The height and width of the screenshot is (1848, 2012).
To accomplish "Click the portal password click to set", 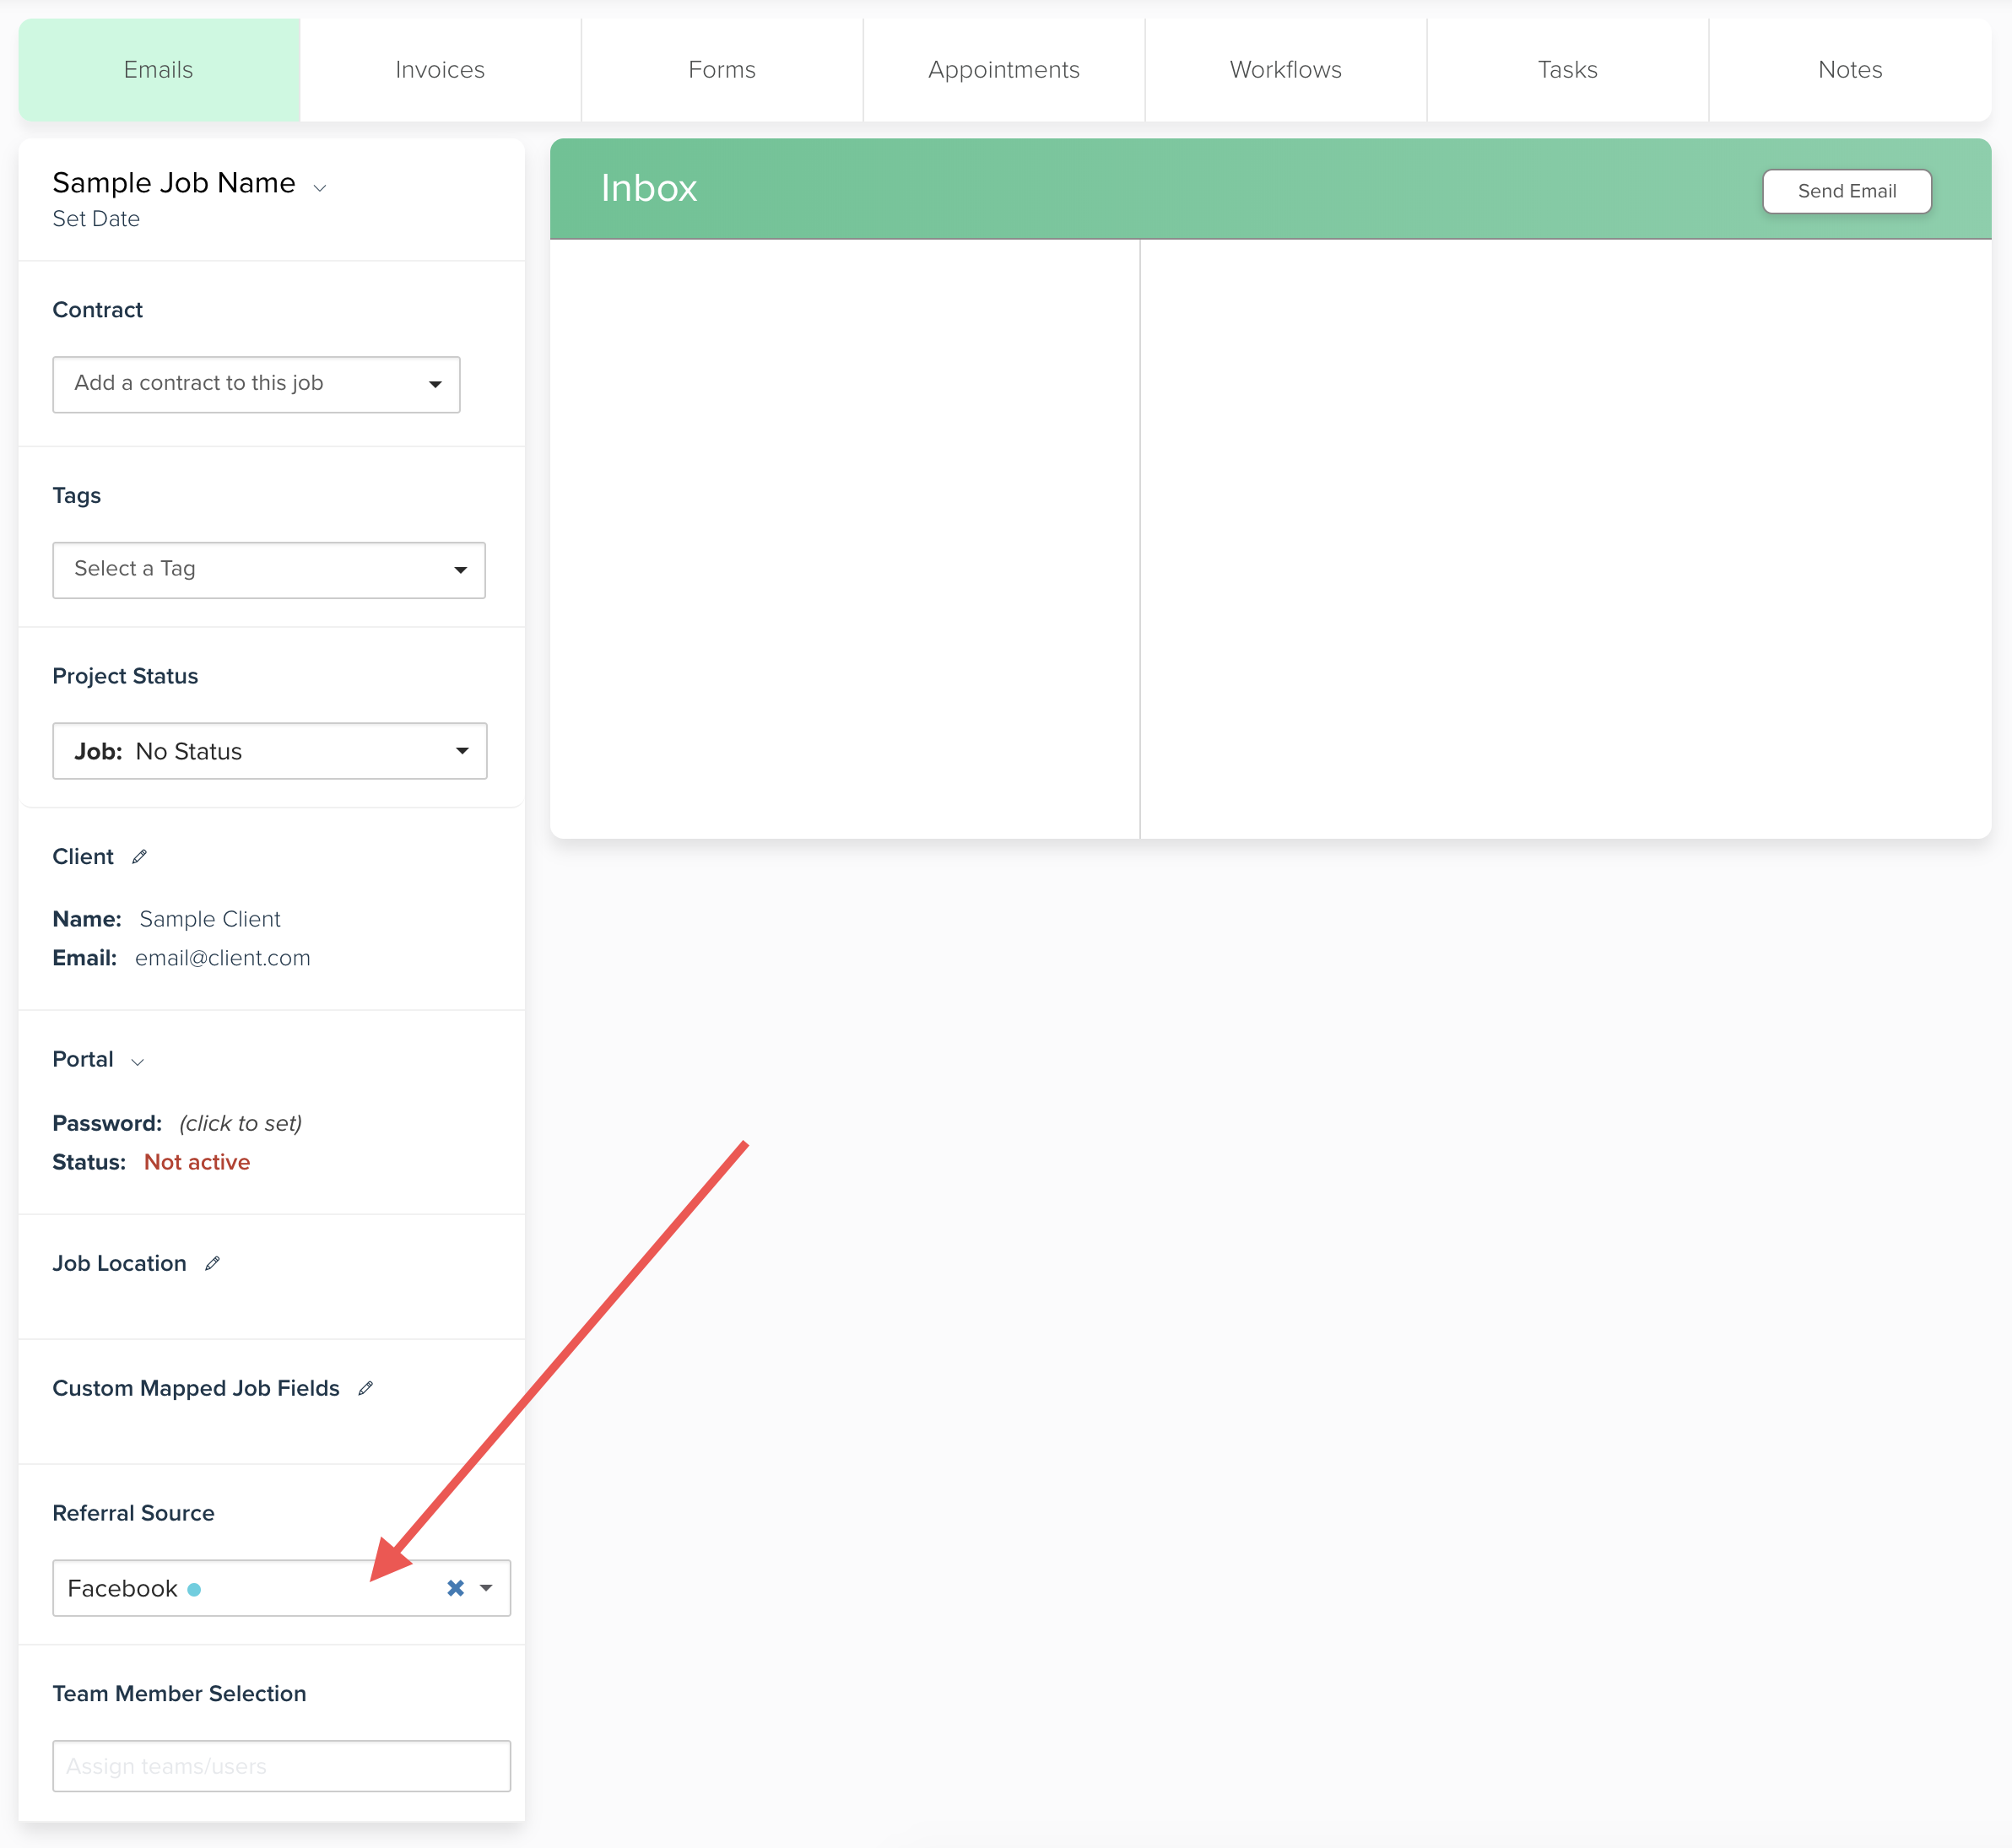I will (x=240, y=1123).
